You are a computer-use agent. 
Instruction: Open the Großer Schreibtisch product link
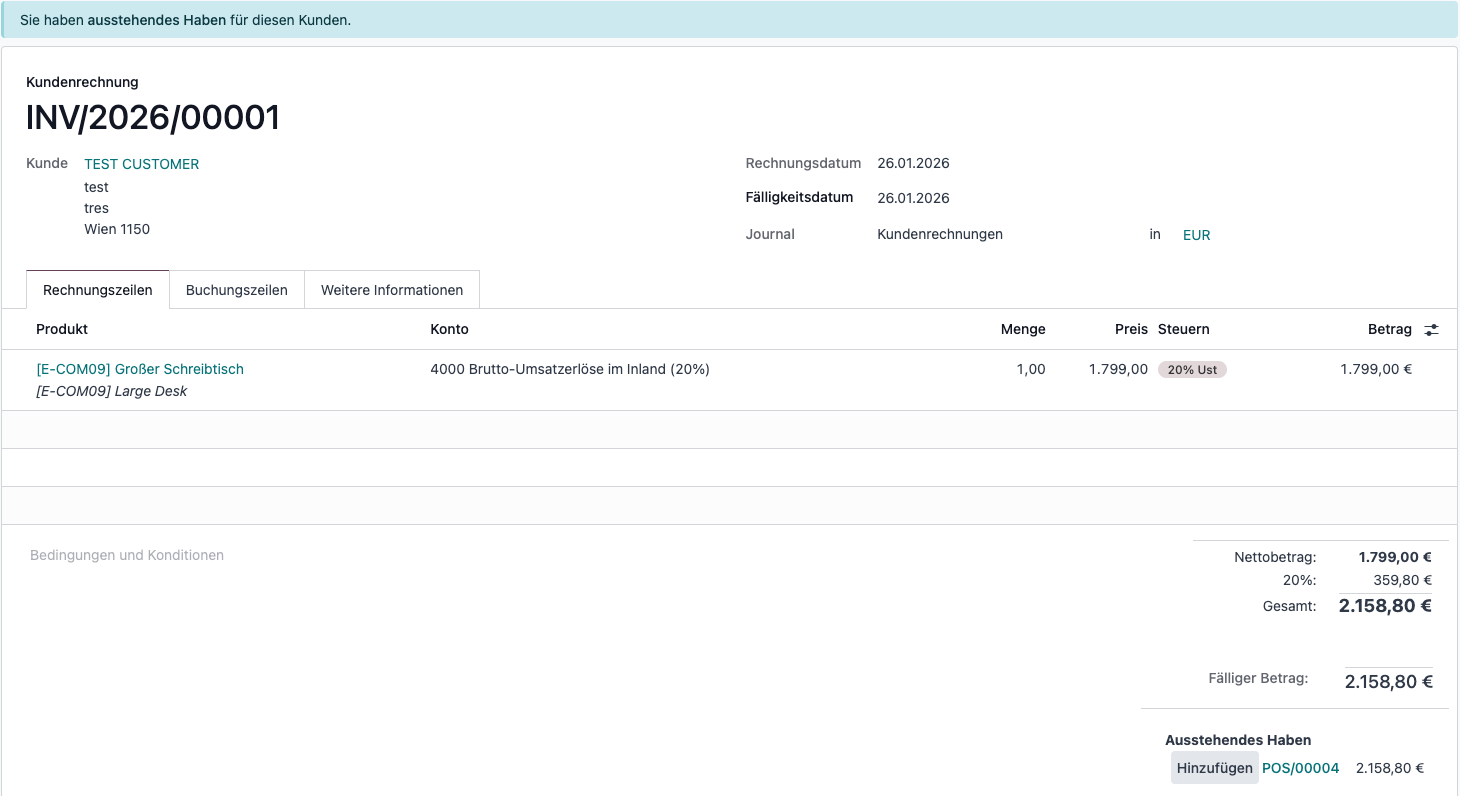click(x=140, y=369)
